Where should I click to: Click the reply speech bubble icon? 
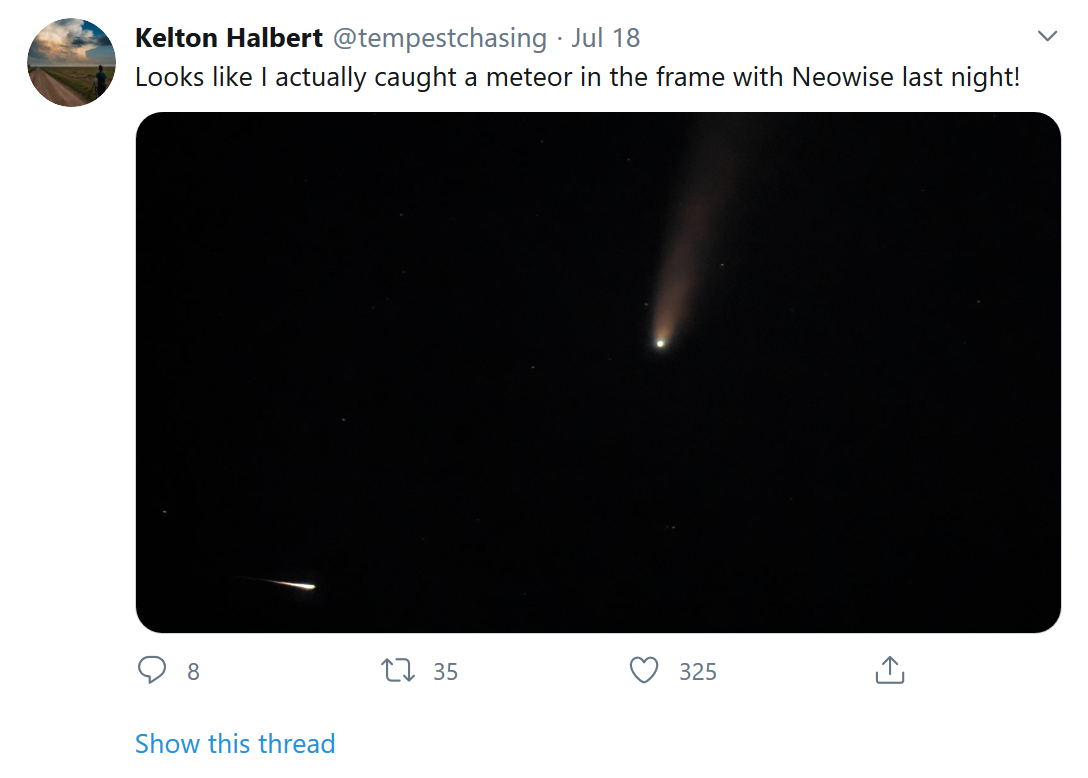tap(152, 670)
